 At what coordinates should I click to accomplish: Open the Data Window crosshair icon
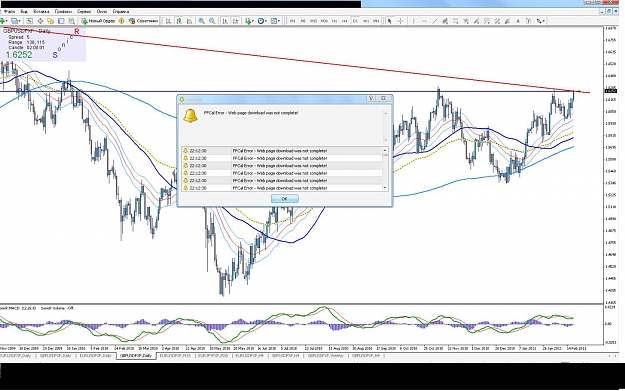[40, 21]
